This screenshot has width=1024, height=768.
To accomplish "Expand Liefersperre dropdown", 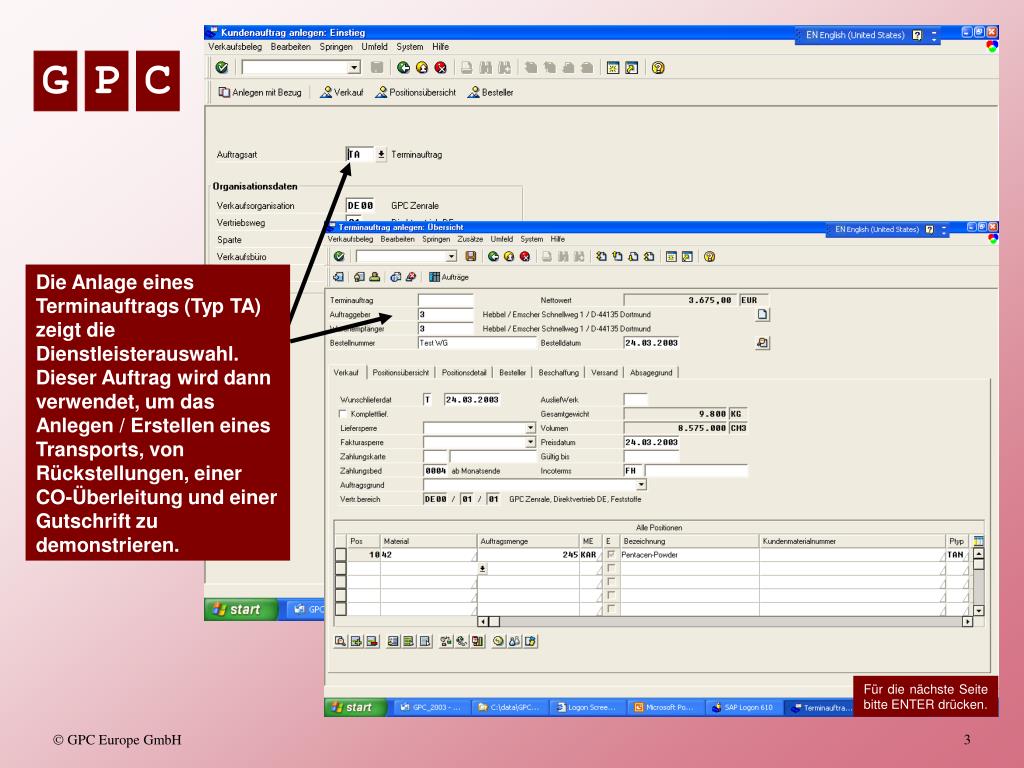I will (530, 428).
